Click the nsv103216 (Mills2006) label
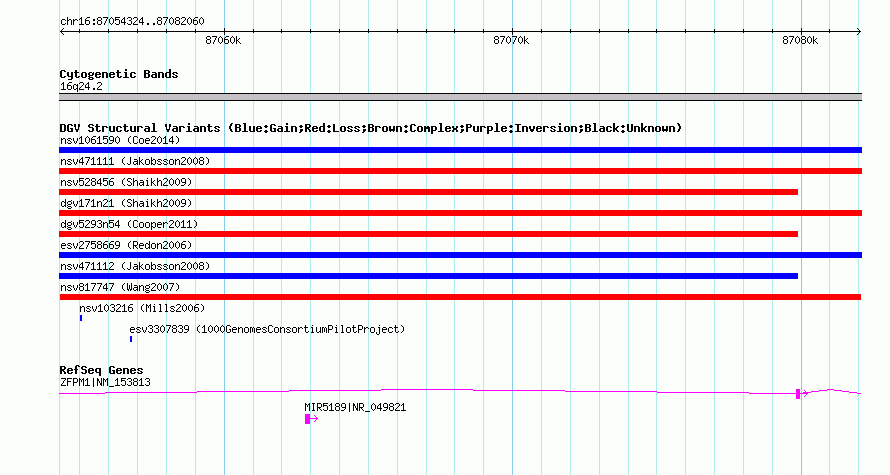The height and width of the screenshot is (475, 890). point(142,308)
